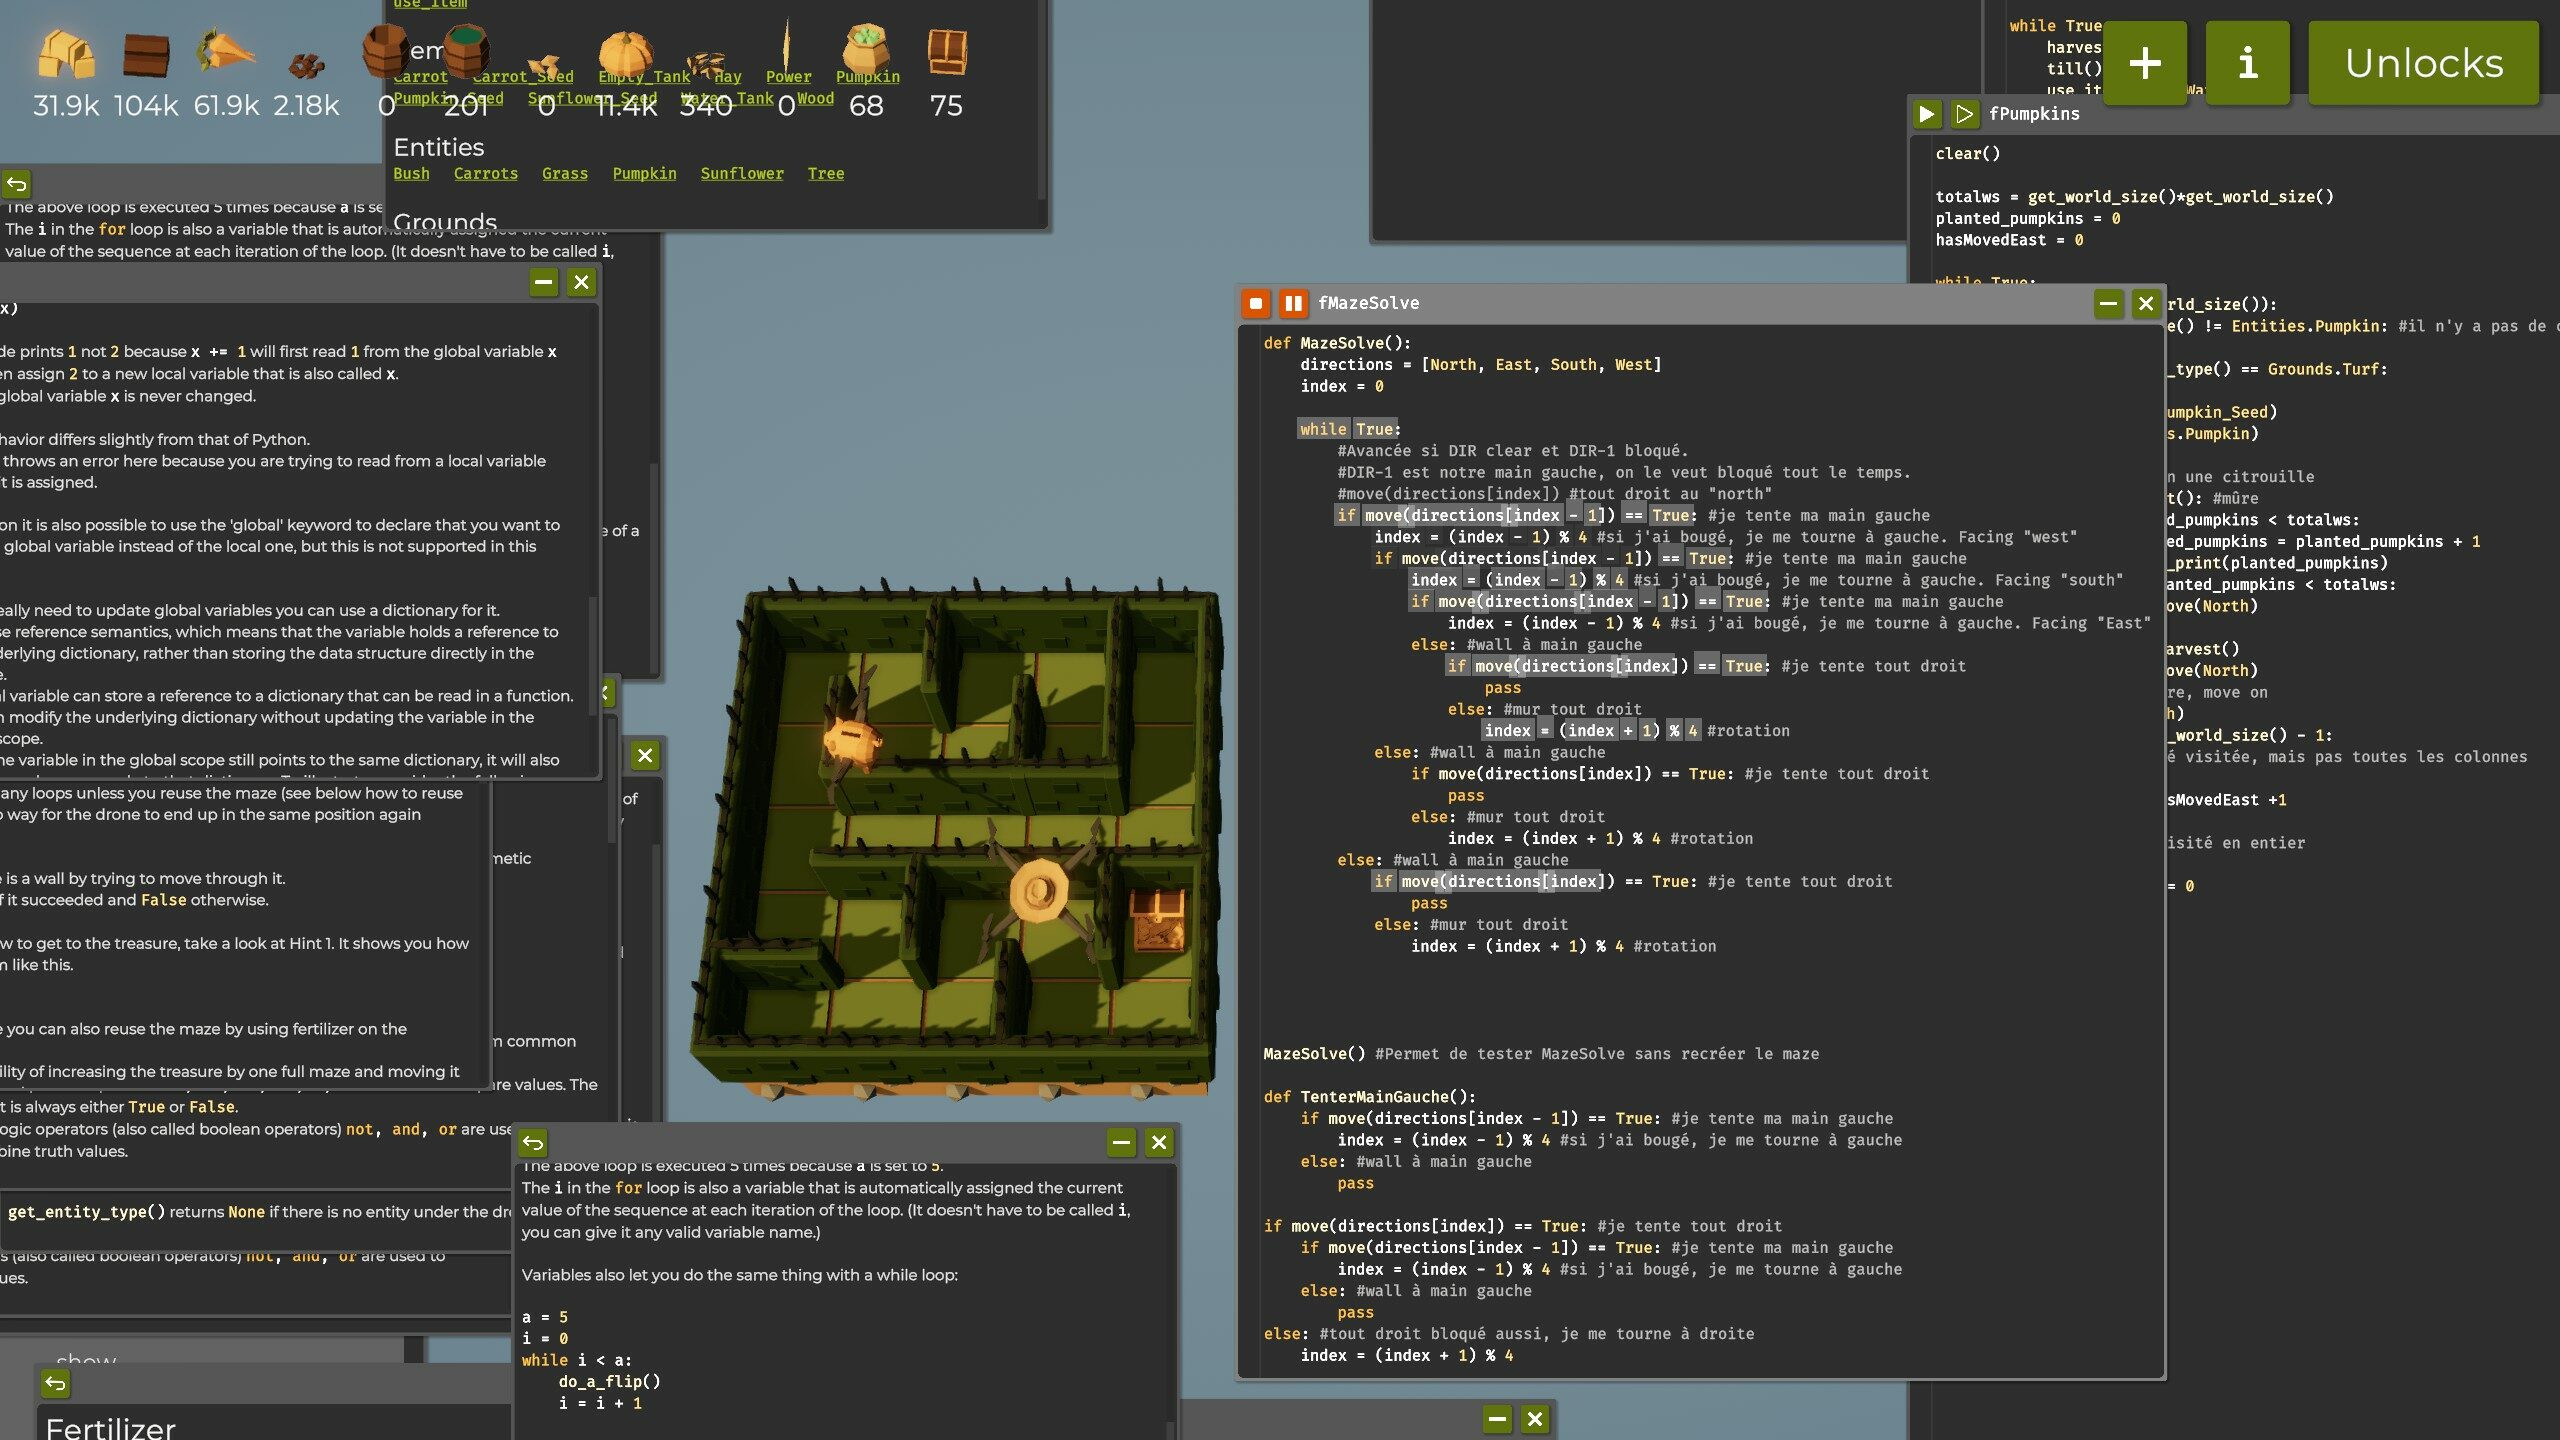Click the 'def TenterMainGauche():' line

tap(1369, 1097)
